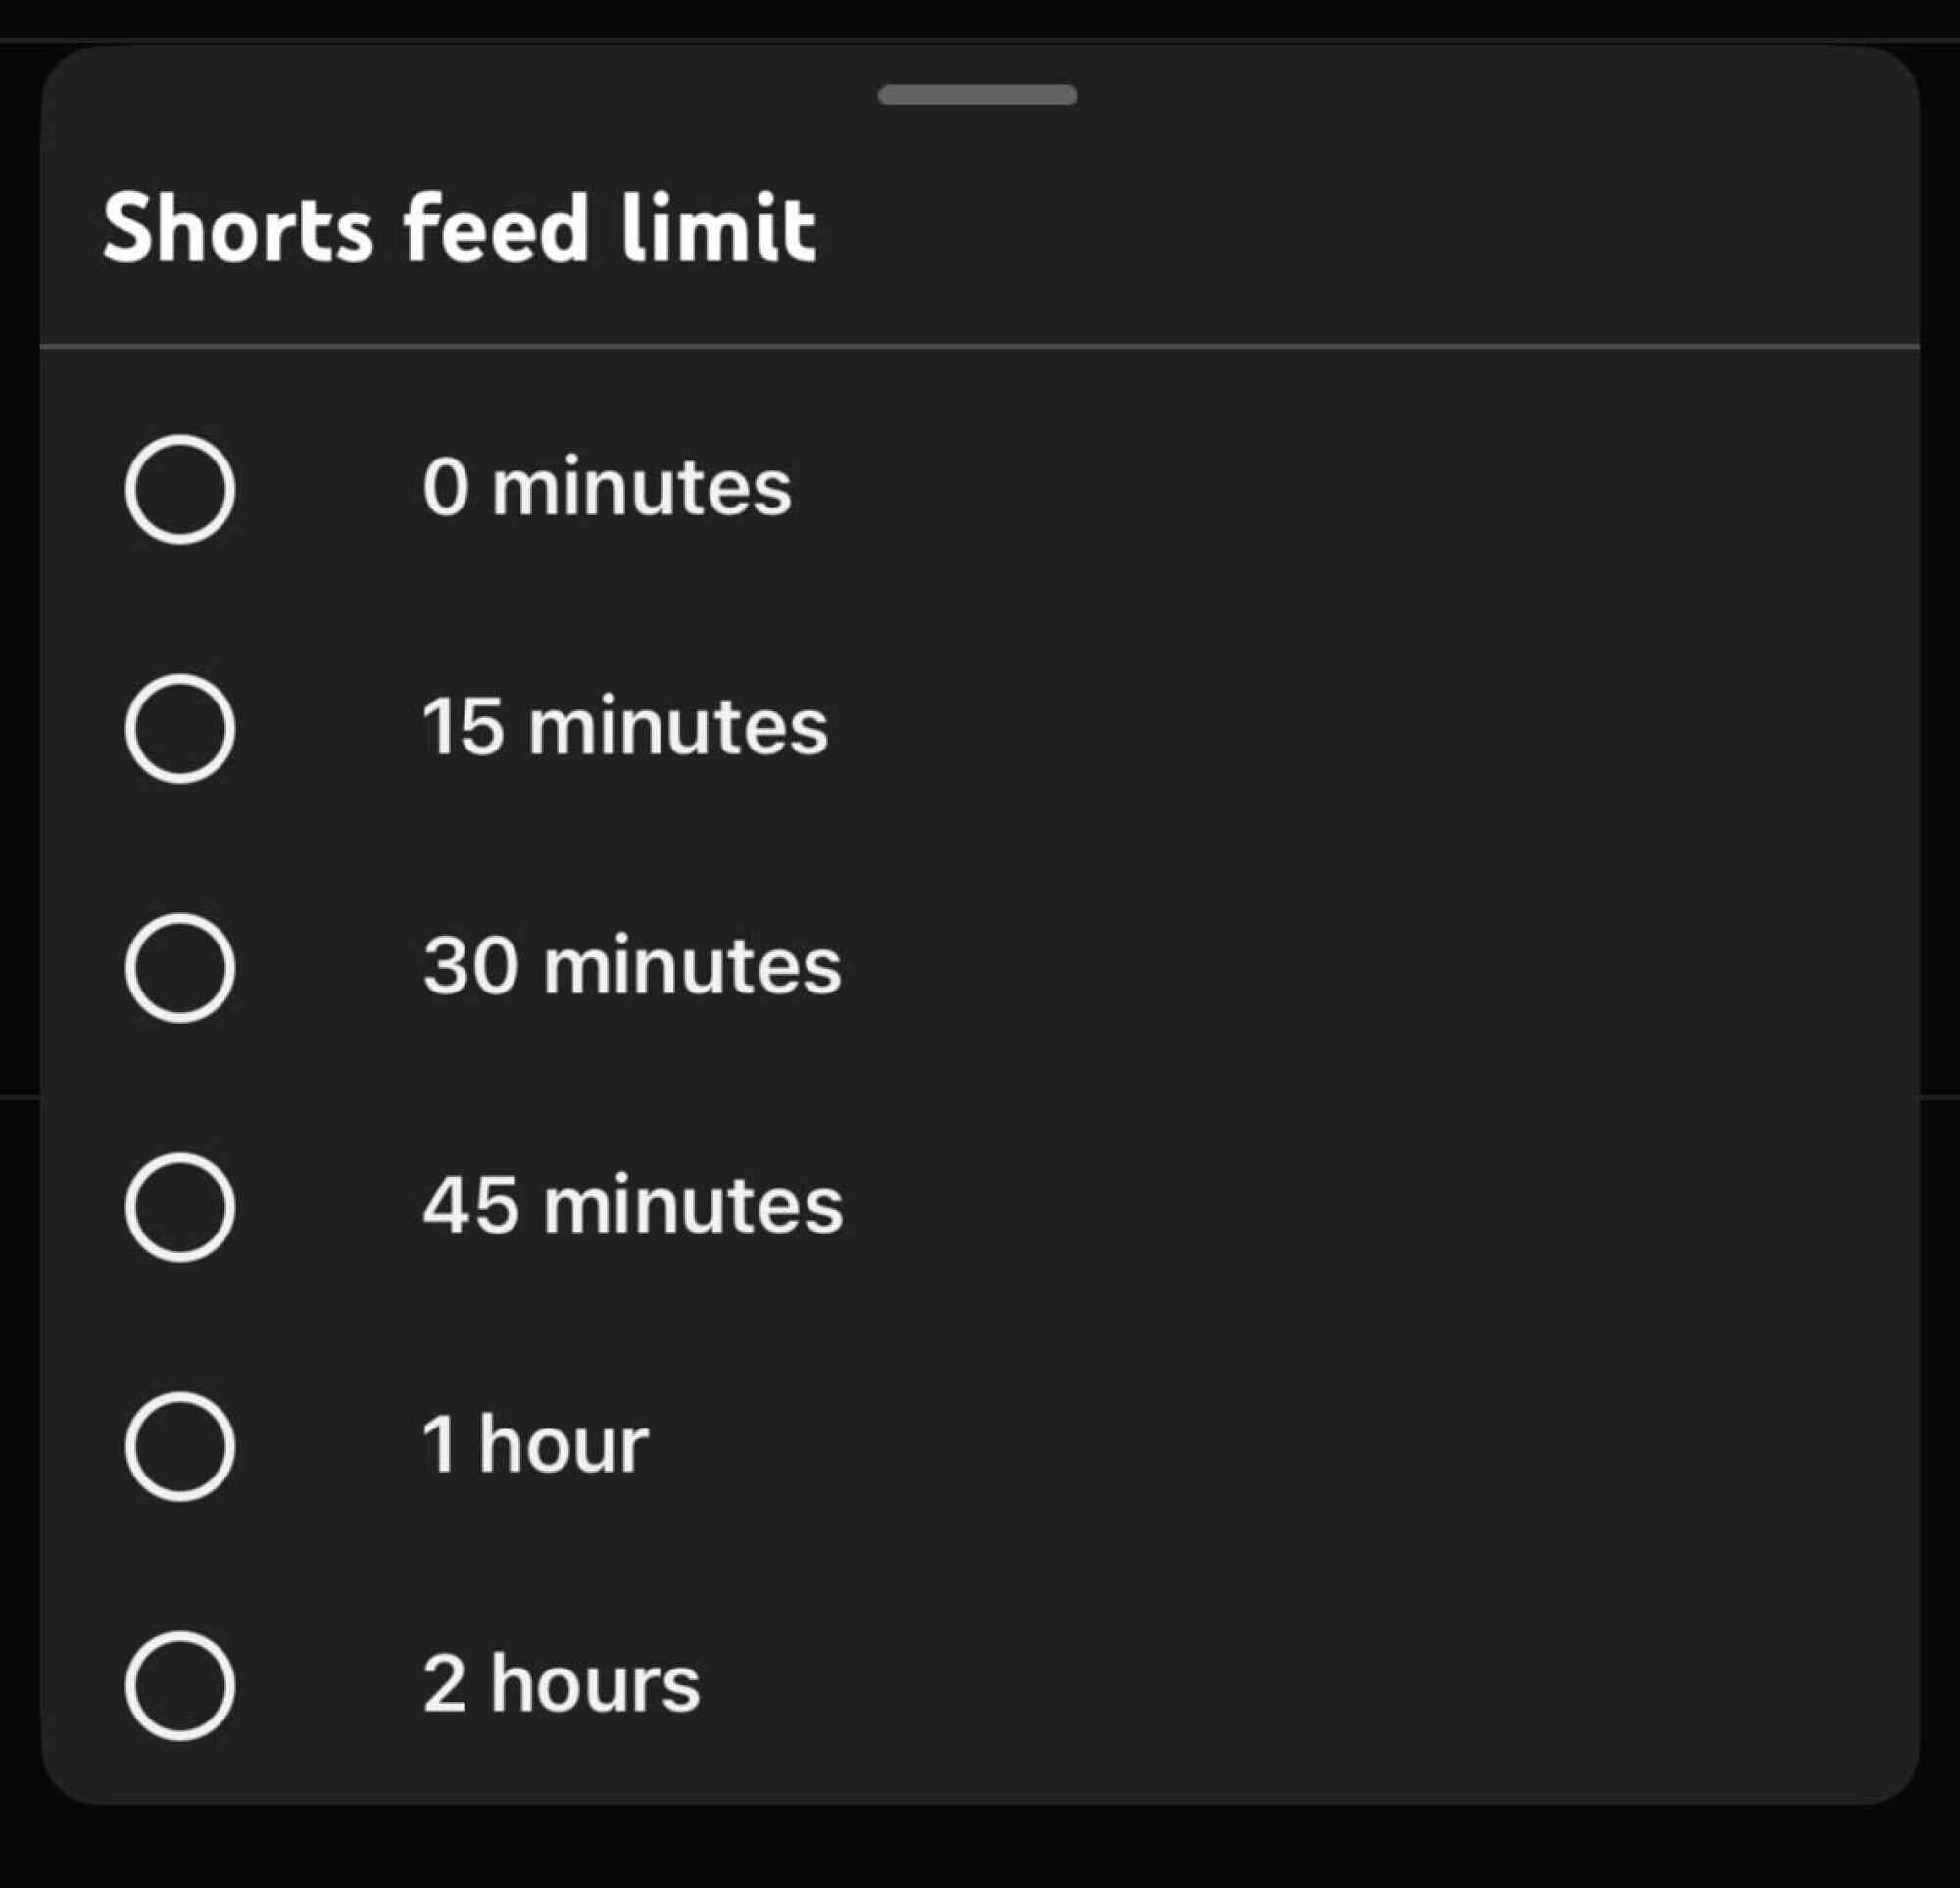Dismiss sheet via dark backdrop below it

point(980,1852)
